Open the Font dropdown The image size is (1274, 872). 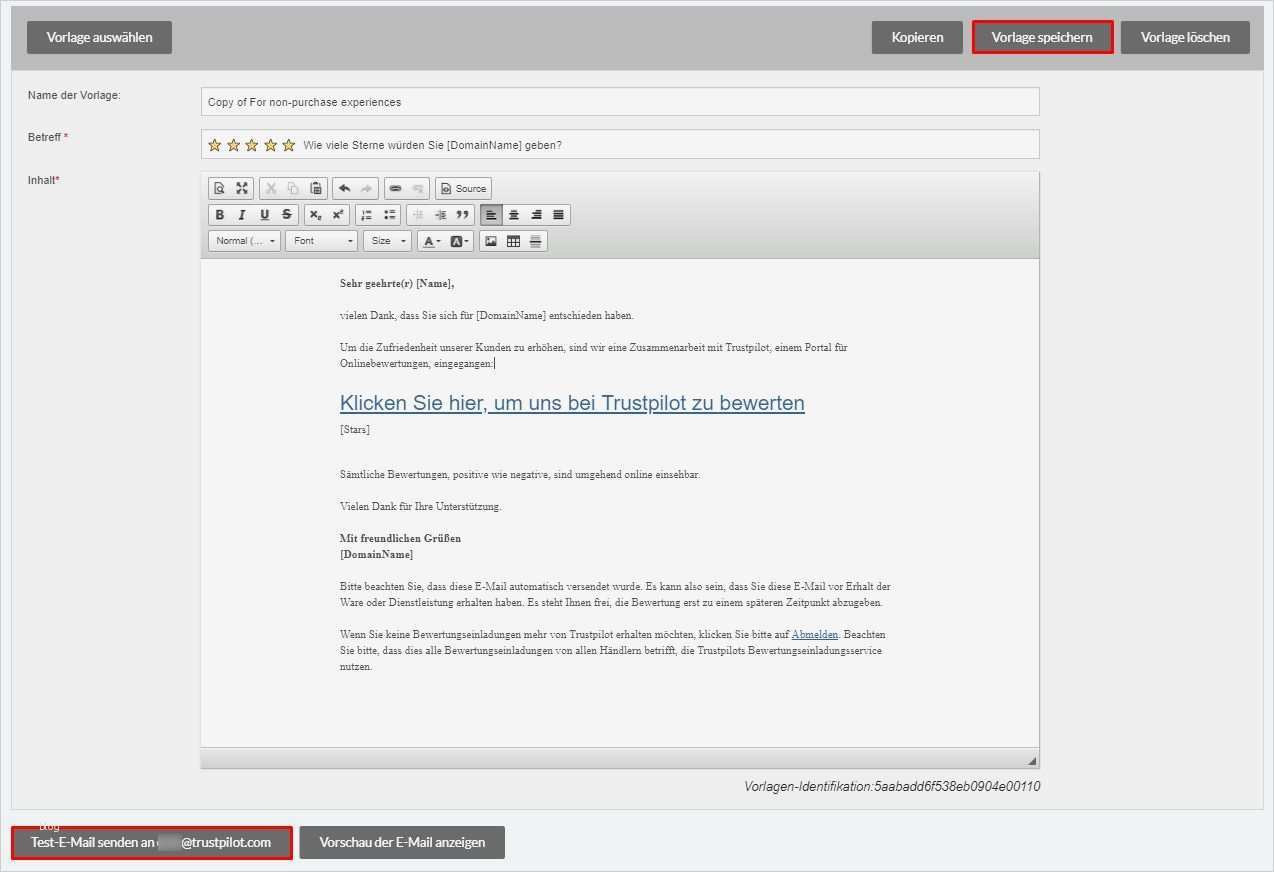(321, 241)
